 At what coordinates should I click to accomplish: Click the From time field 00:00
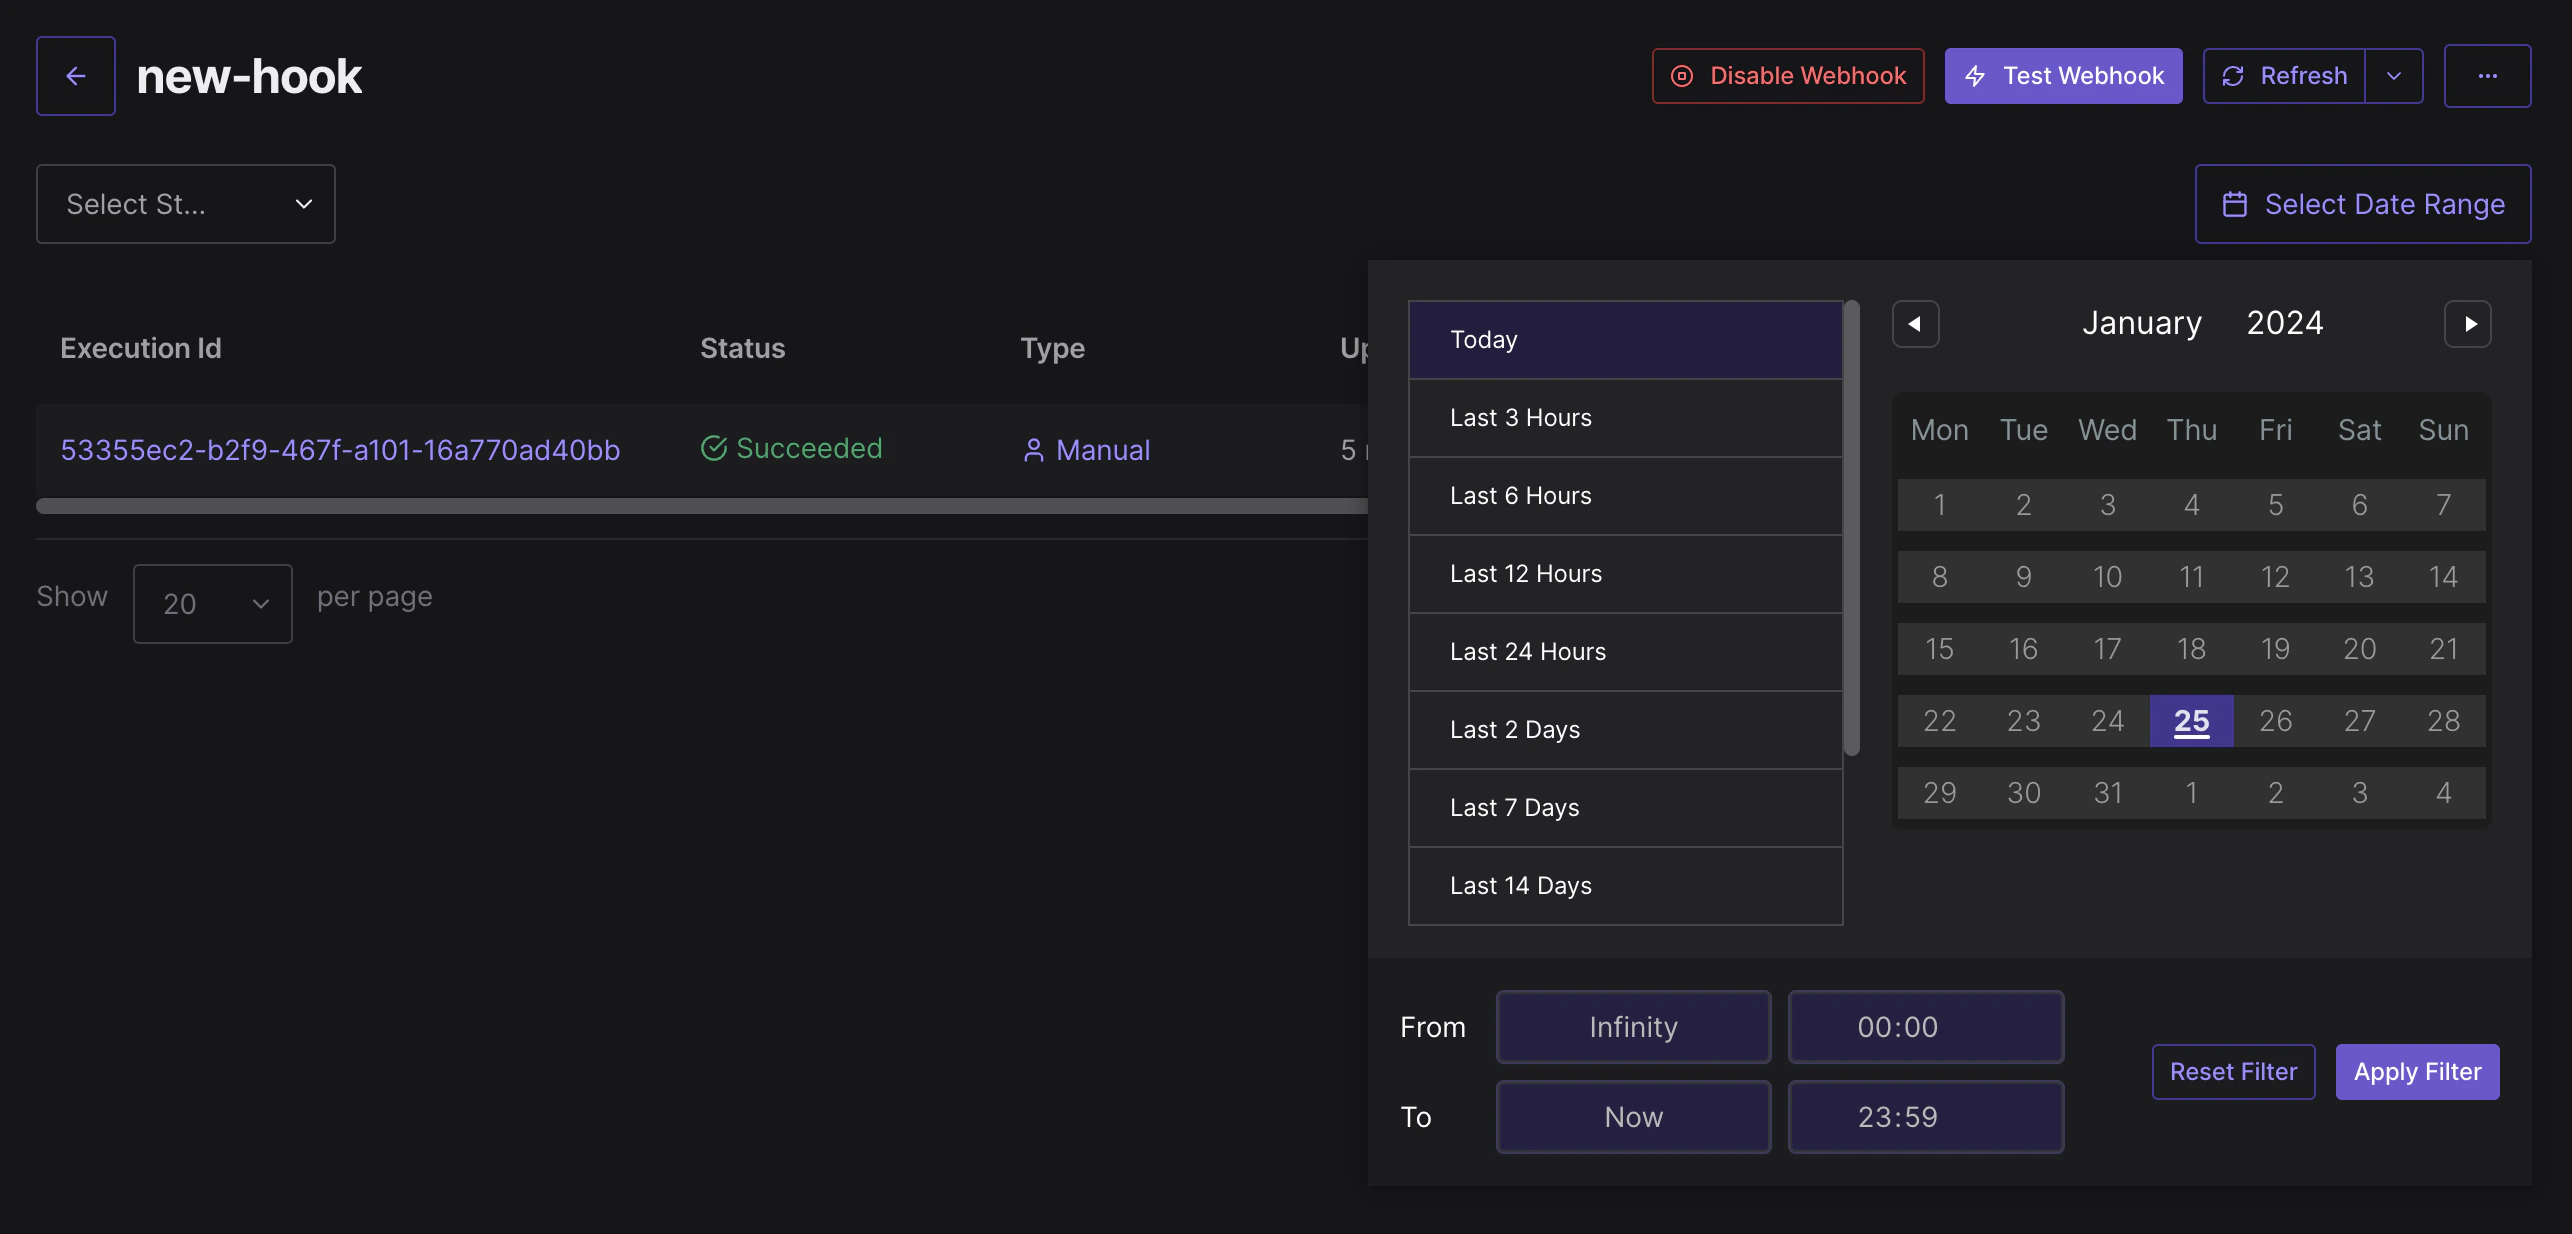coord(1925,1027)
